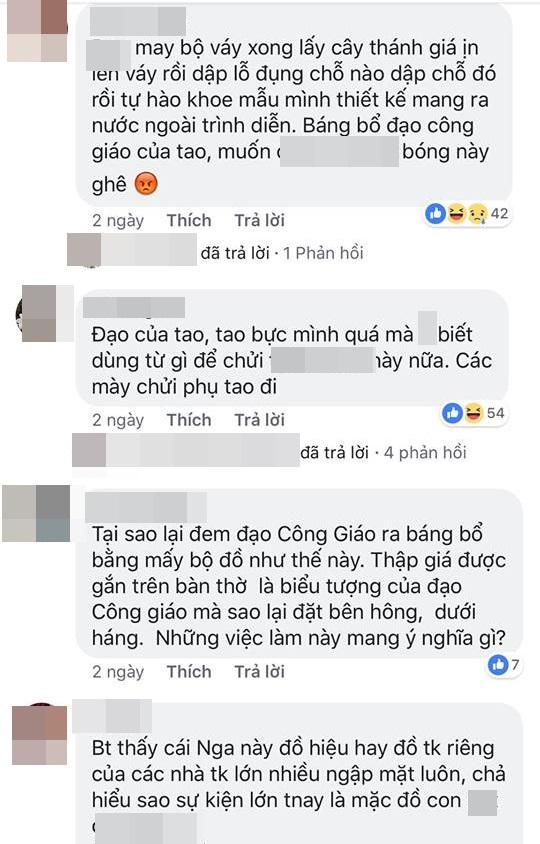Viewport: 540px width, 844px height.
Task: Open the first commenter's blurred avatar
Action: (37, 31)
